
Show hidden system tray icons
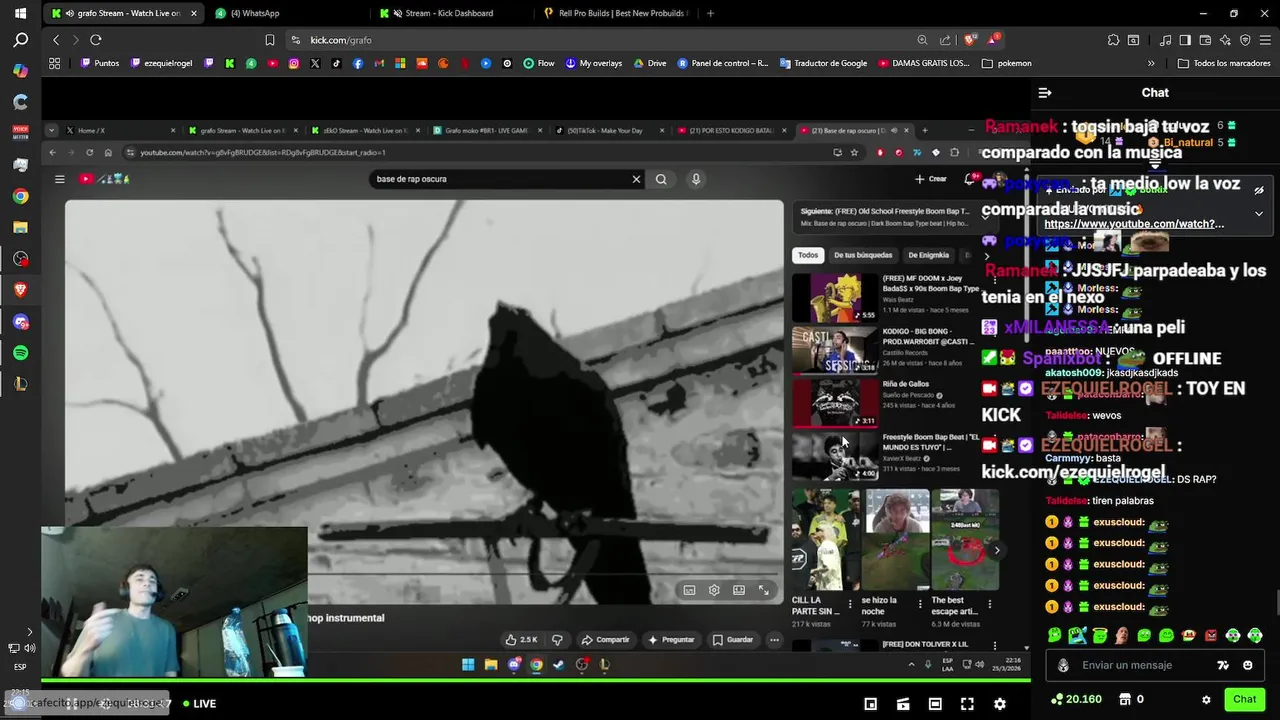[x=910, y=664]
